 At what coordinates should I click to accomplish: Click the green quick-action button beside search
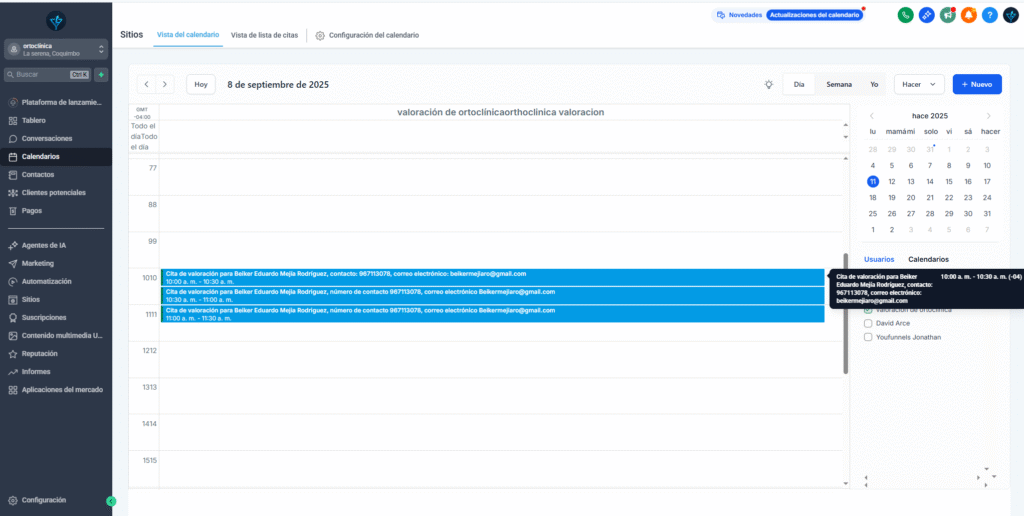[101, 75]
